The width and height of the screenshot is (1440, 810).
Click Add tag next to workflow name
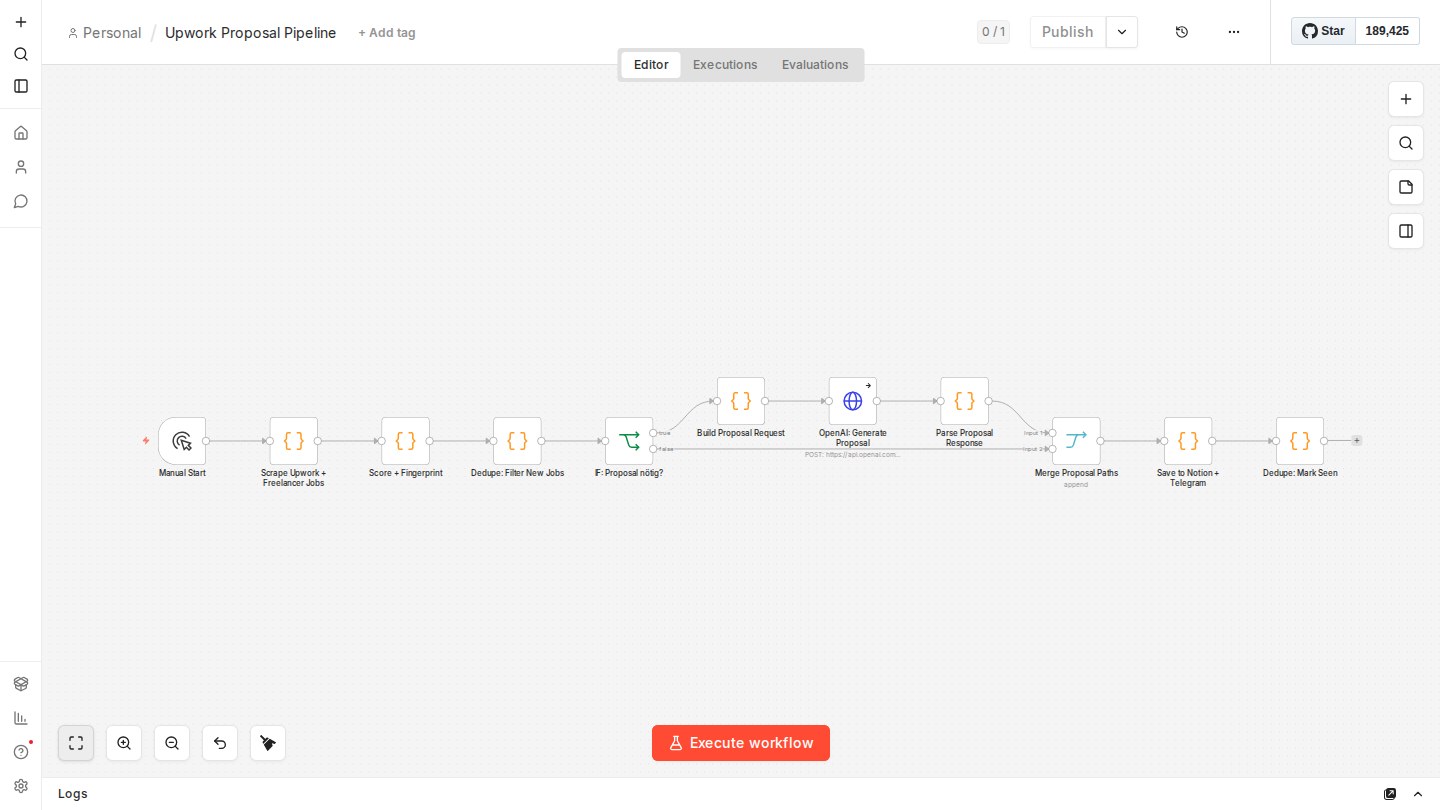click(x=387, y=33)
